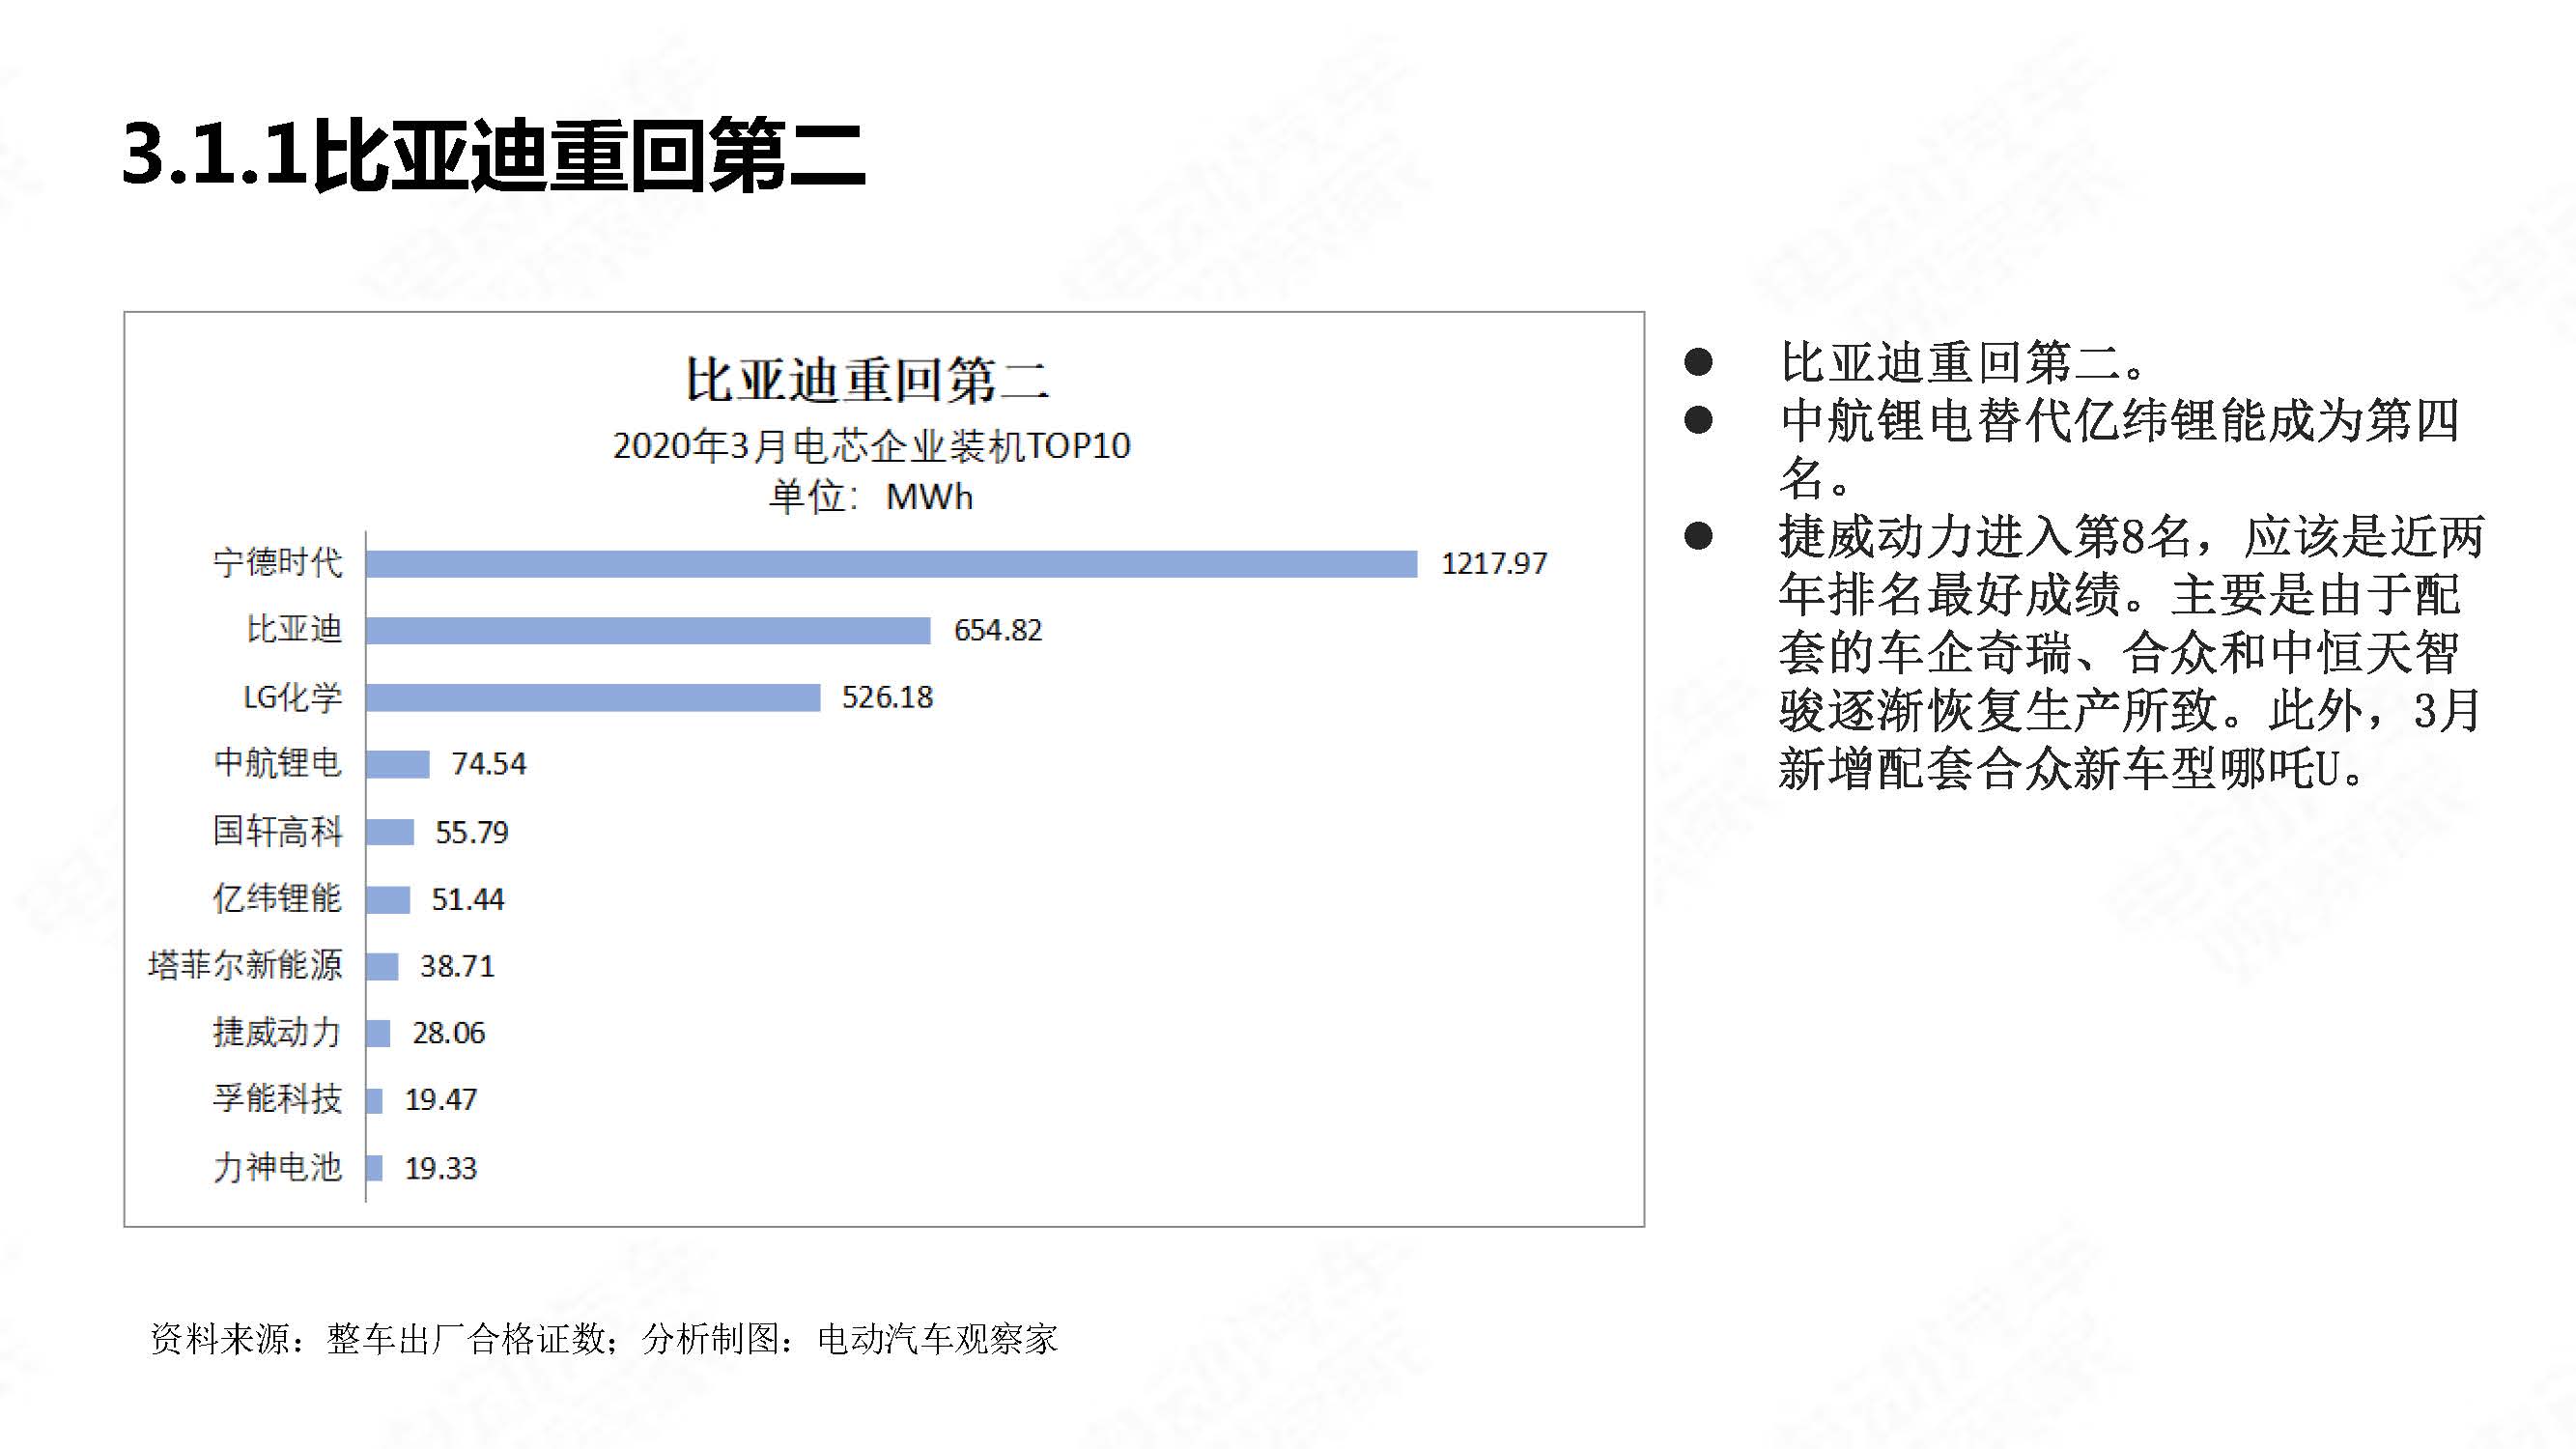
Task: Click the 比亚迪 axis label
Action: click(294, 630)
